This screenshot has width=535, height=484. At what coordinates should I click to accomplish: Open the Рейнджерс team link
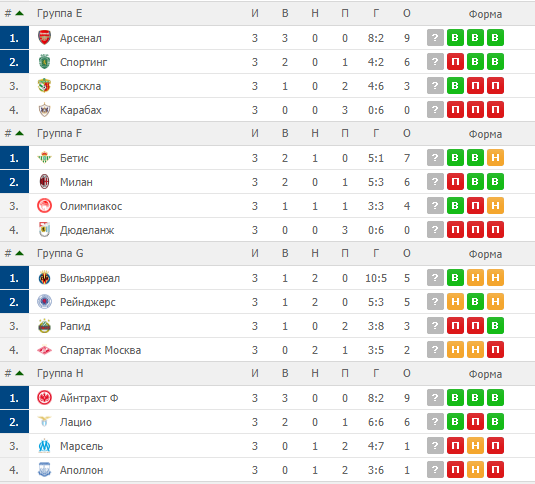pos(88,302)
